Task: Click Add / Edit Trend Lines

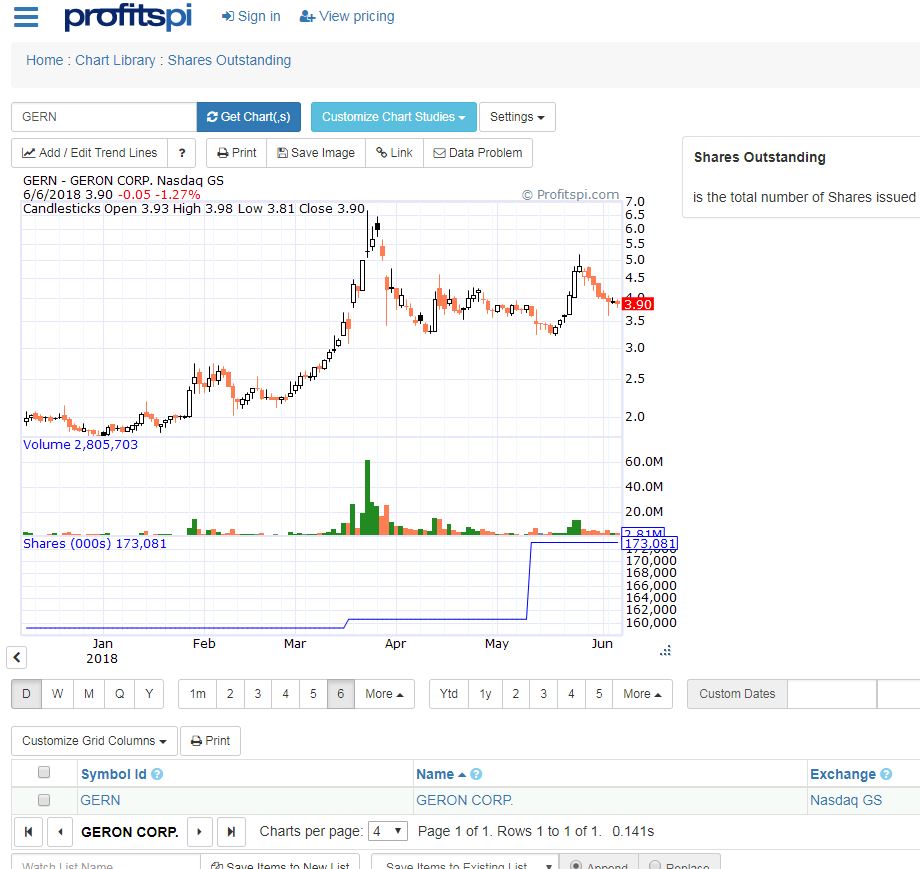Action: point(89,153)
